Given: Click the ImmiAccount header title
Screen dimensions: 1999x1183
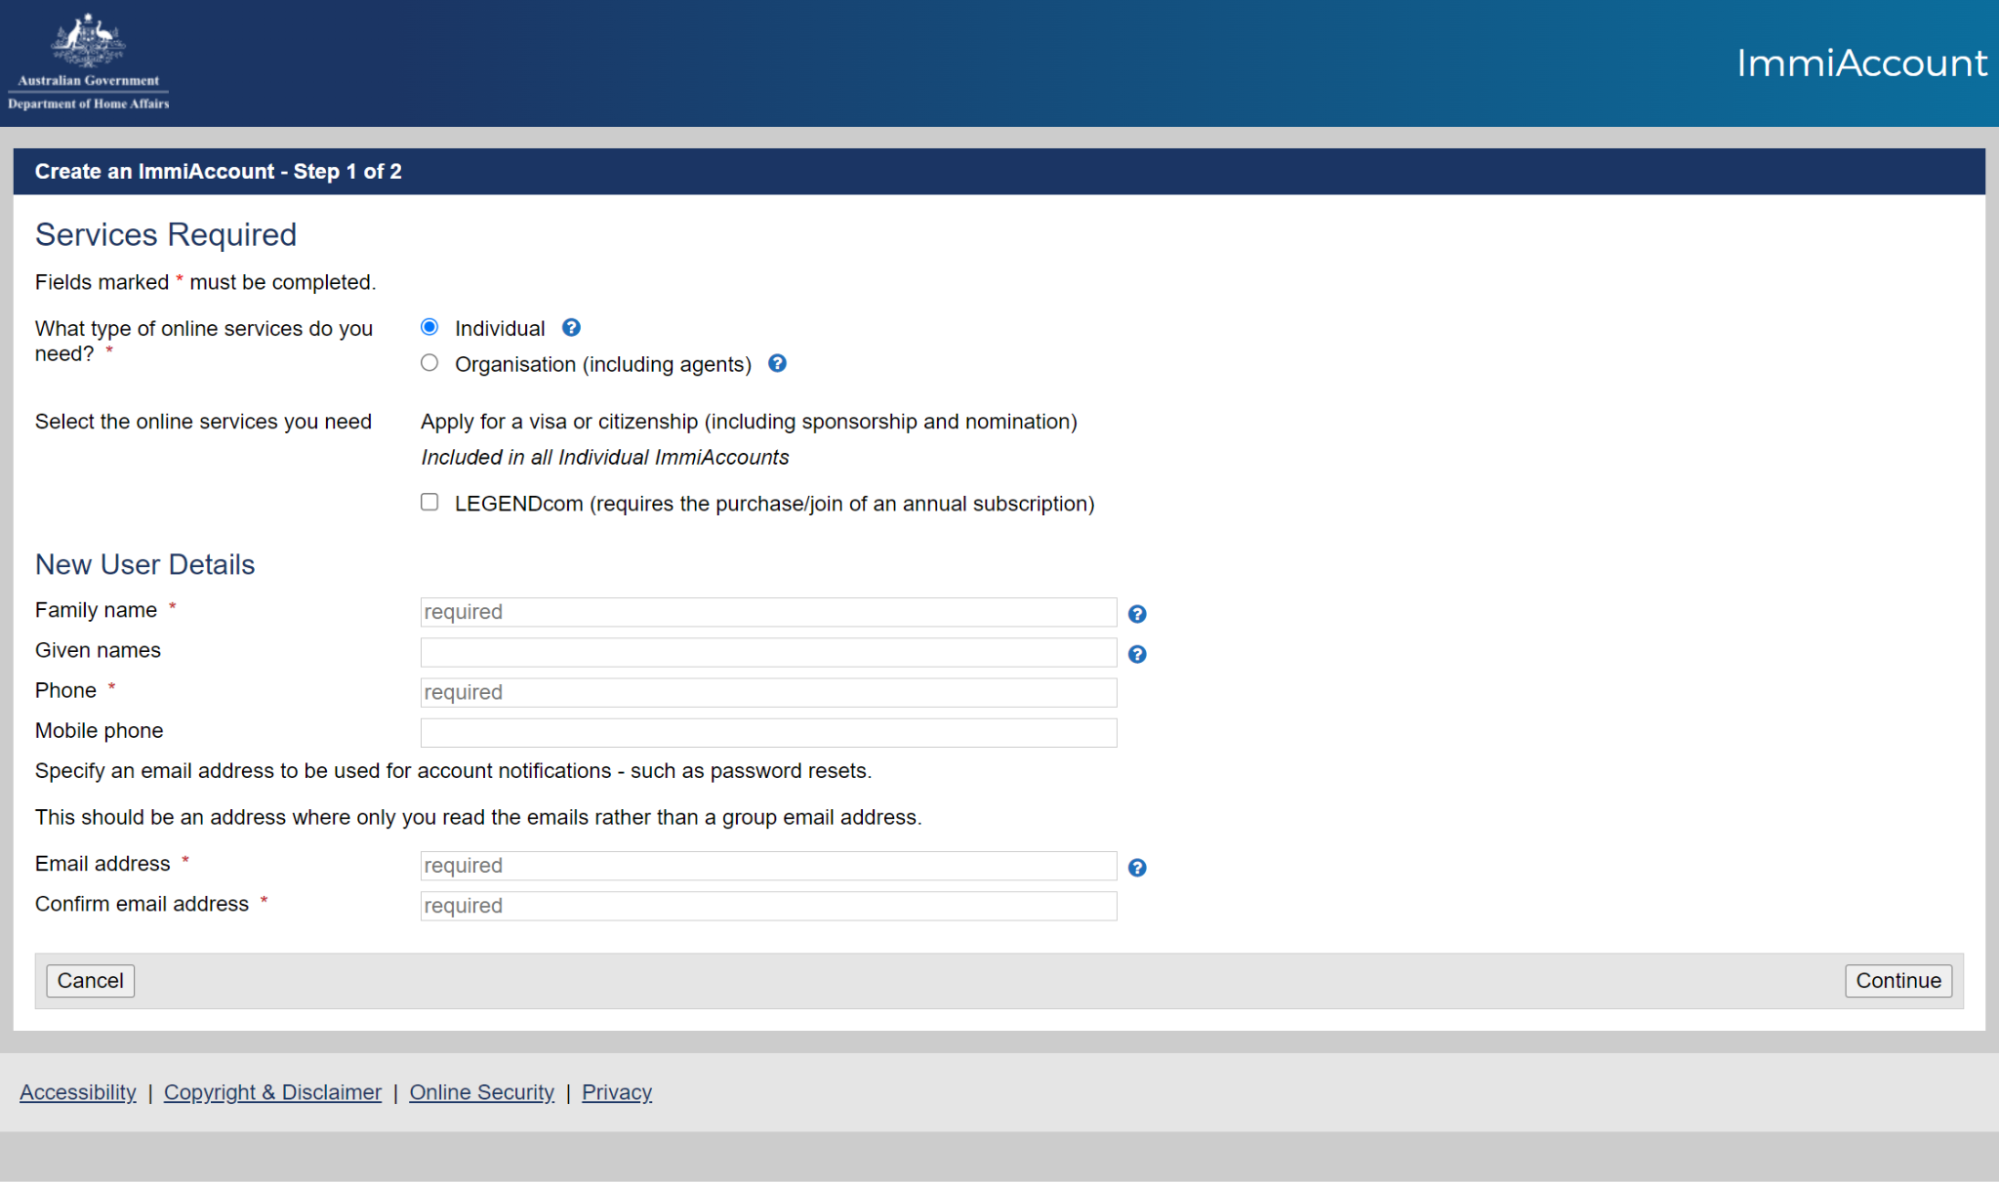Looking at the screenshot, I should coord(1861,63).
